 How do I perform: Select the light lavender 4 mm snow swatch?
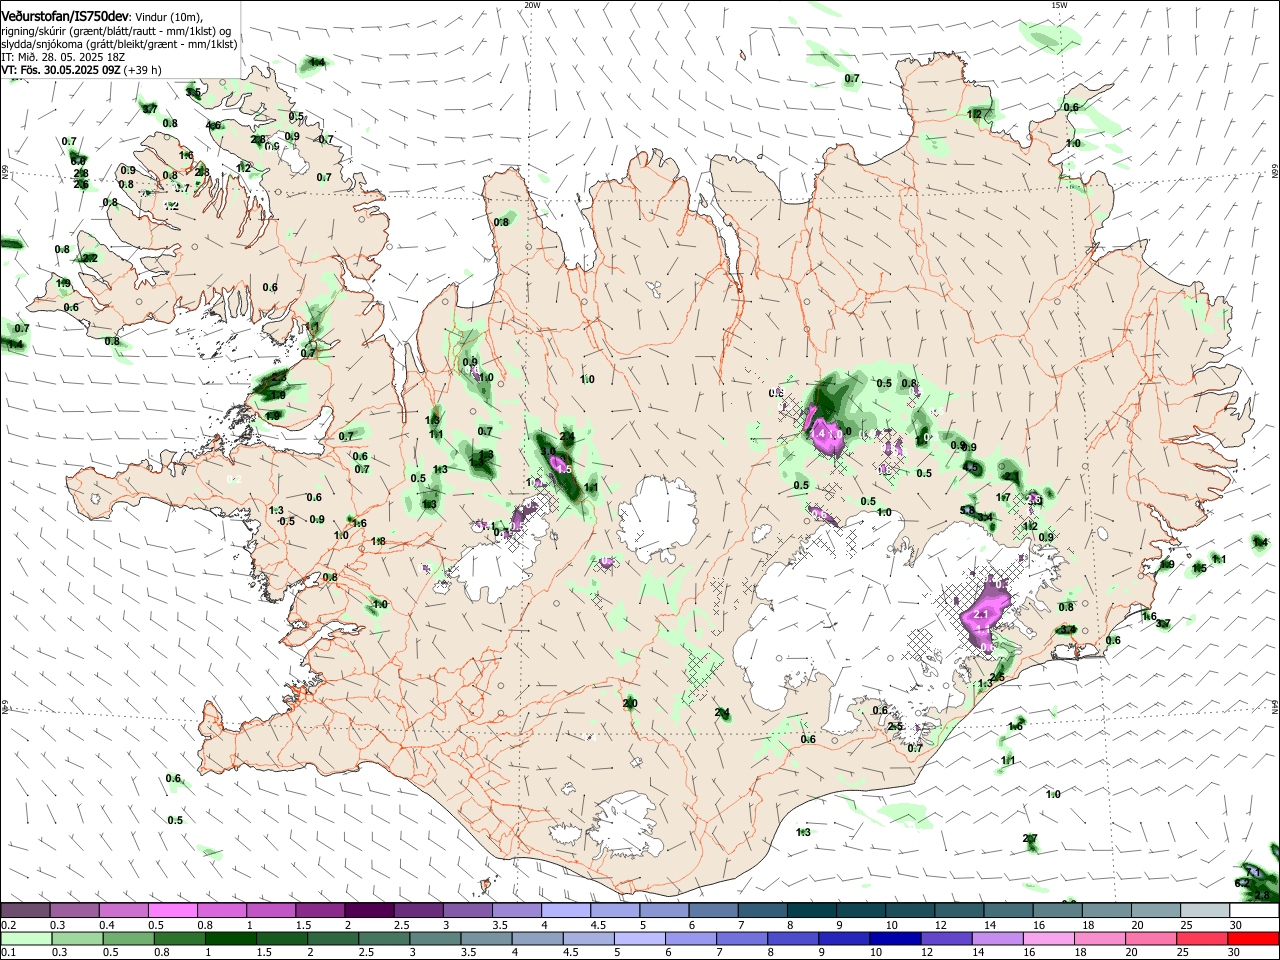(566, 911)
